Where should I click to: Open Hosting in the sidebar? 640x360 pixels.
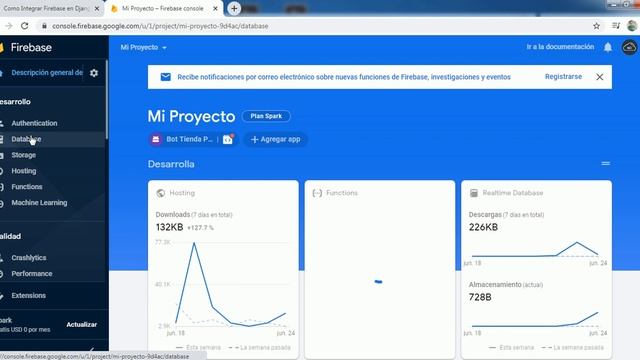pyautogui.click(x=24, y=171)
